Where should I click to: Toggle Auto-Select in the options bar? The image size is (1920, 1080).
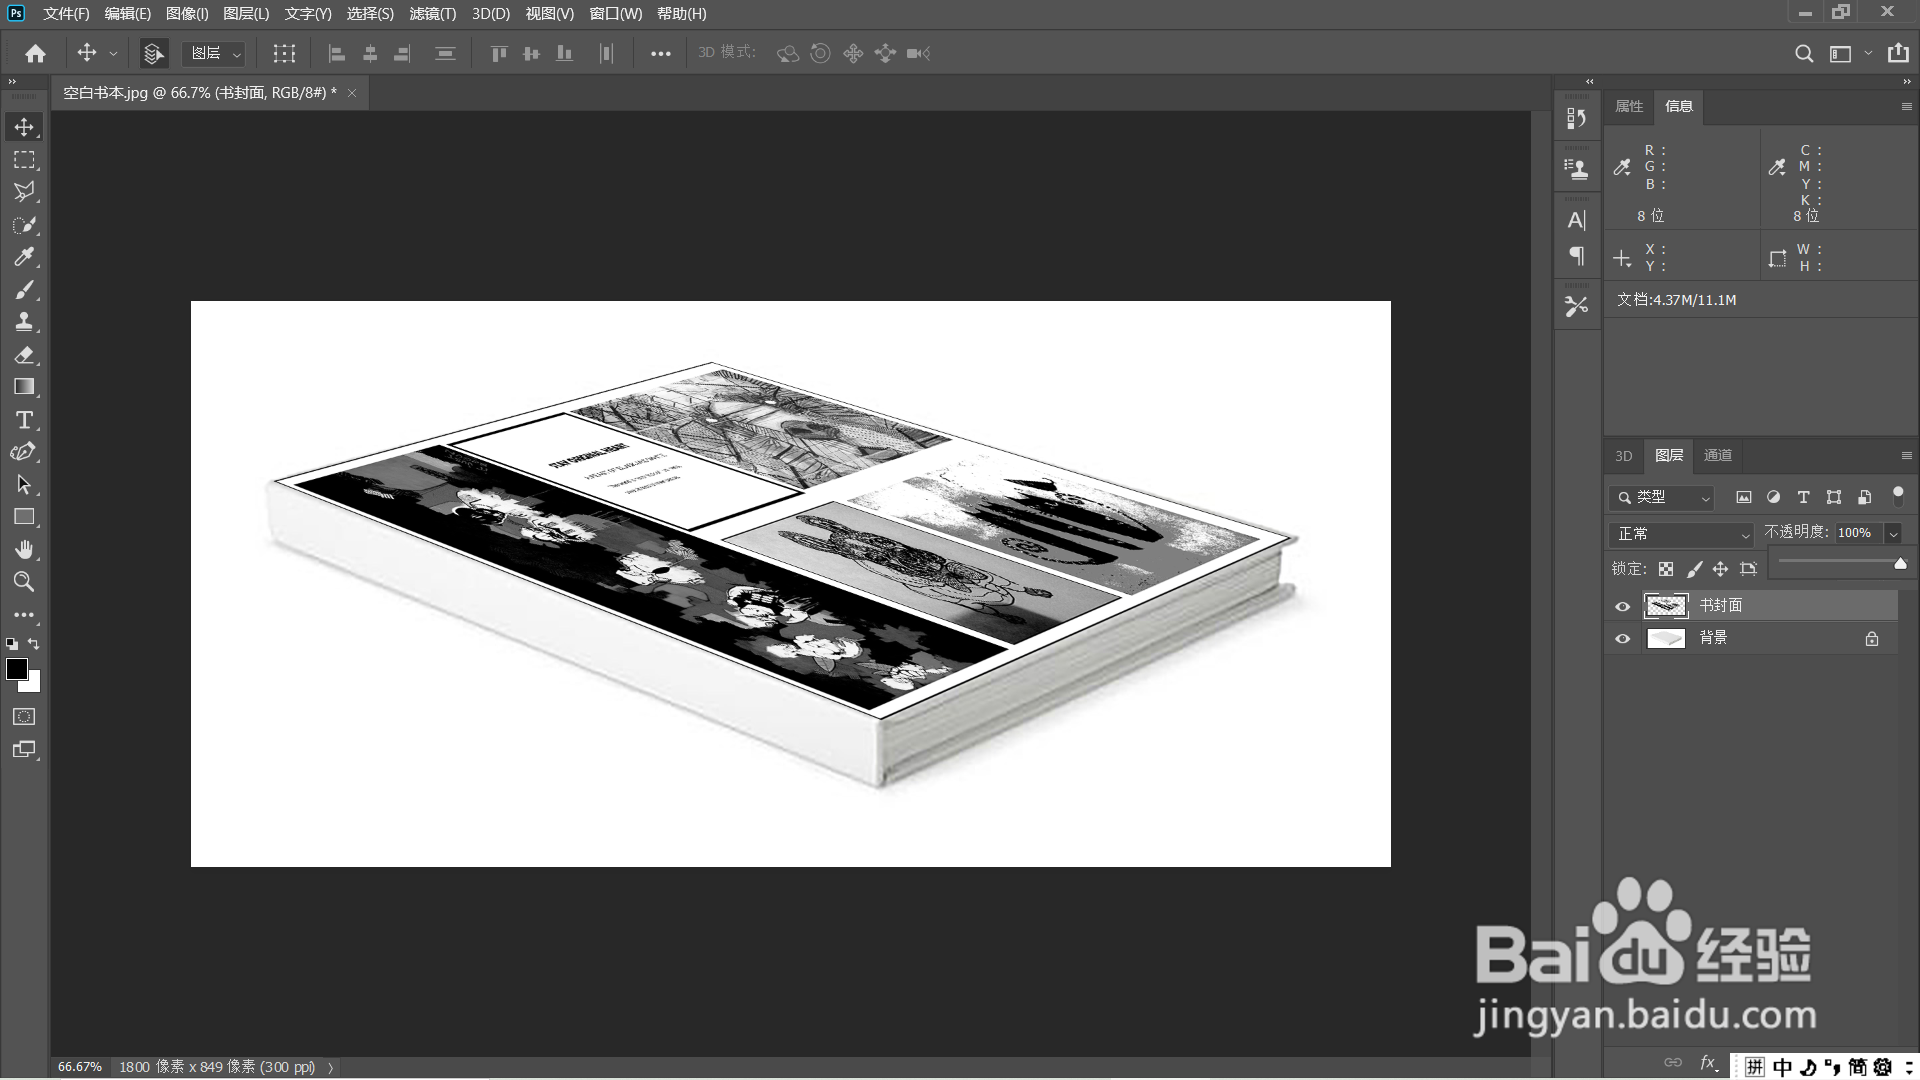[x=153, y=54]
